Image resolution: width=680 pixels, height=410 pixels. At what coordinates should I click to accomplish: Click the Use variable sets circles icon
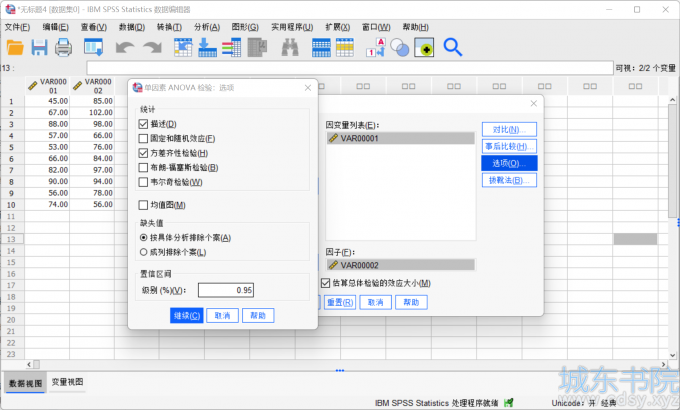point(399,47)
